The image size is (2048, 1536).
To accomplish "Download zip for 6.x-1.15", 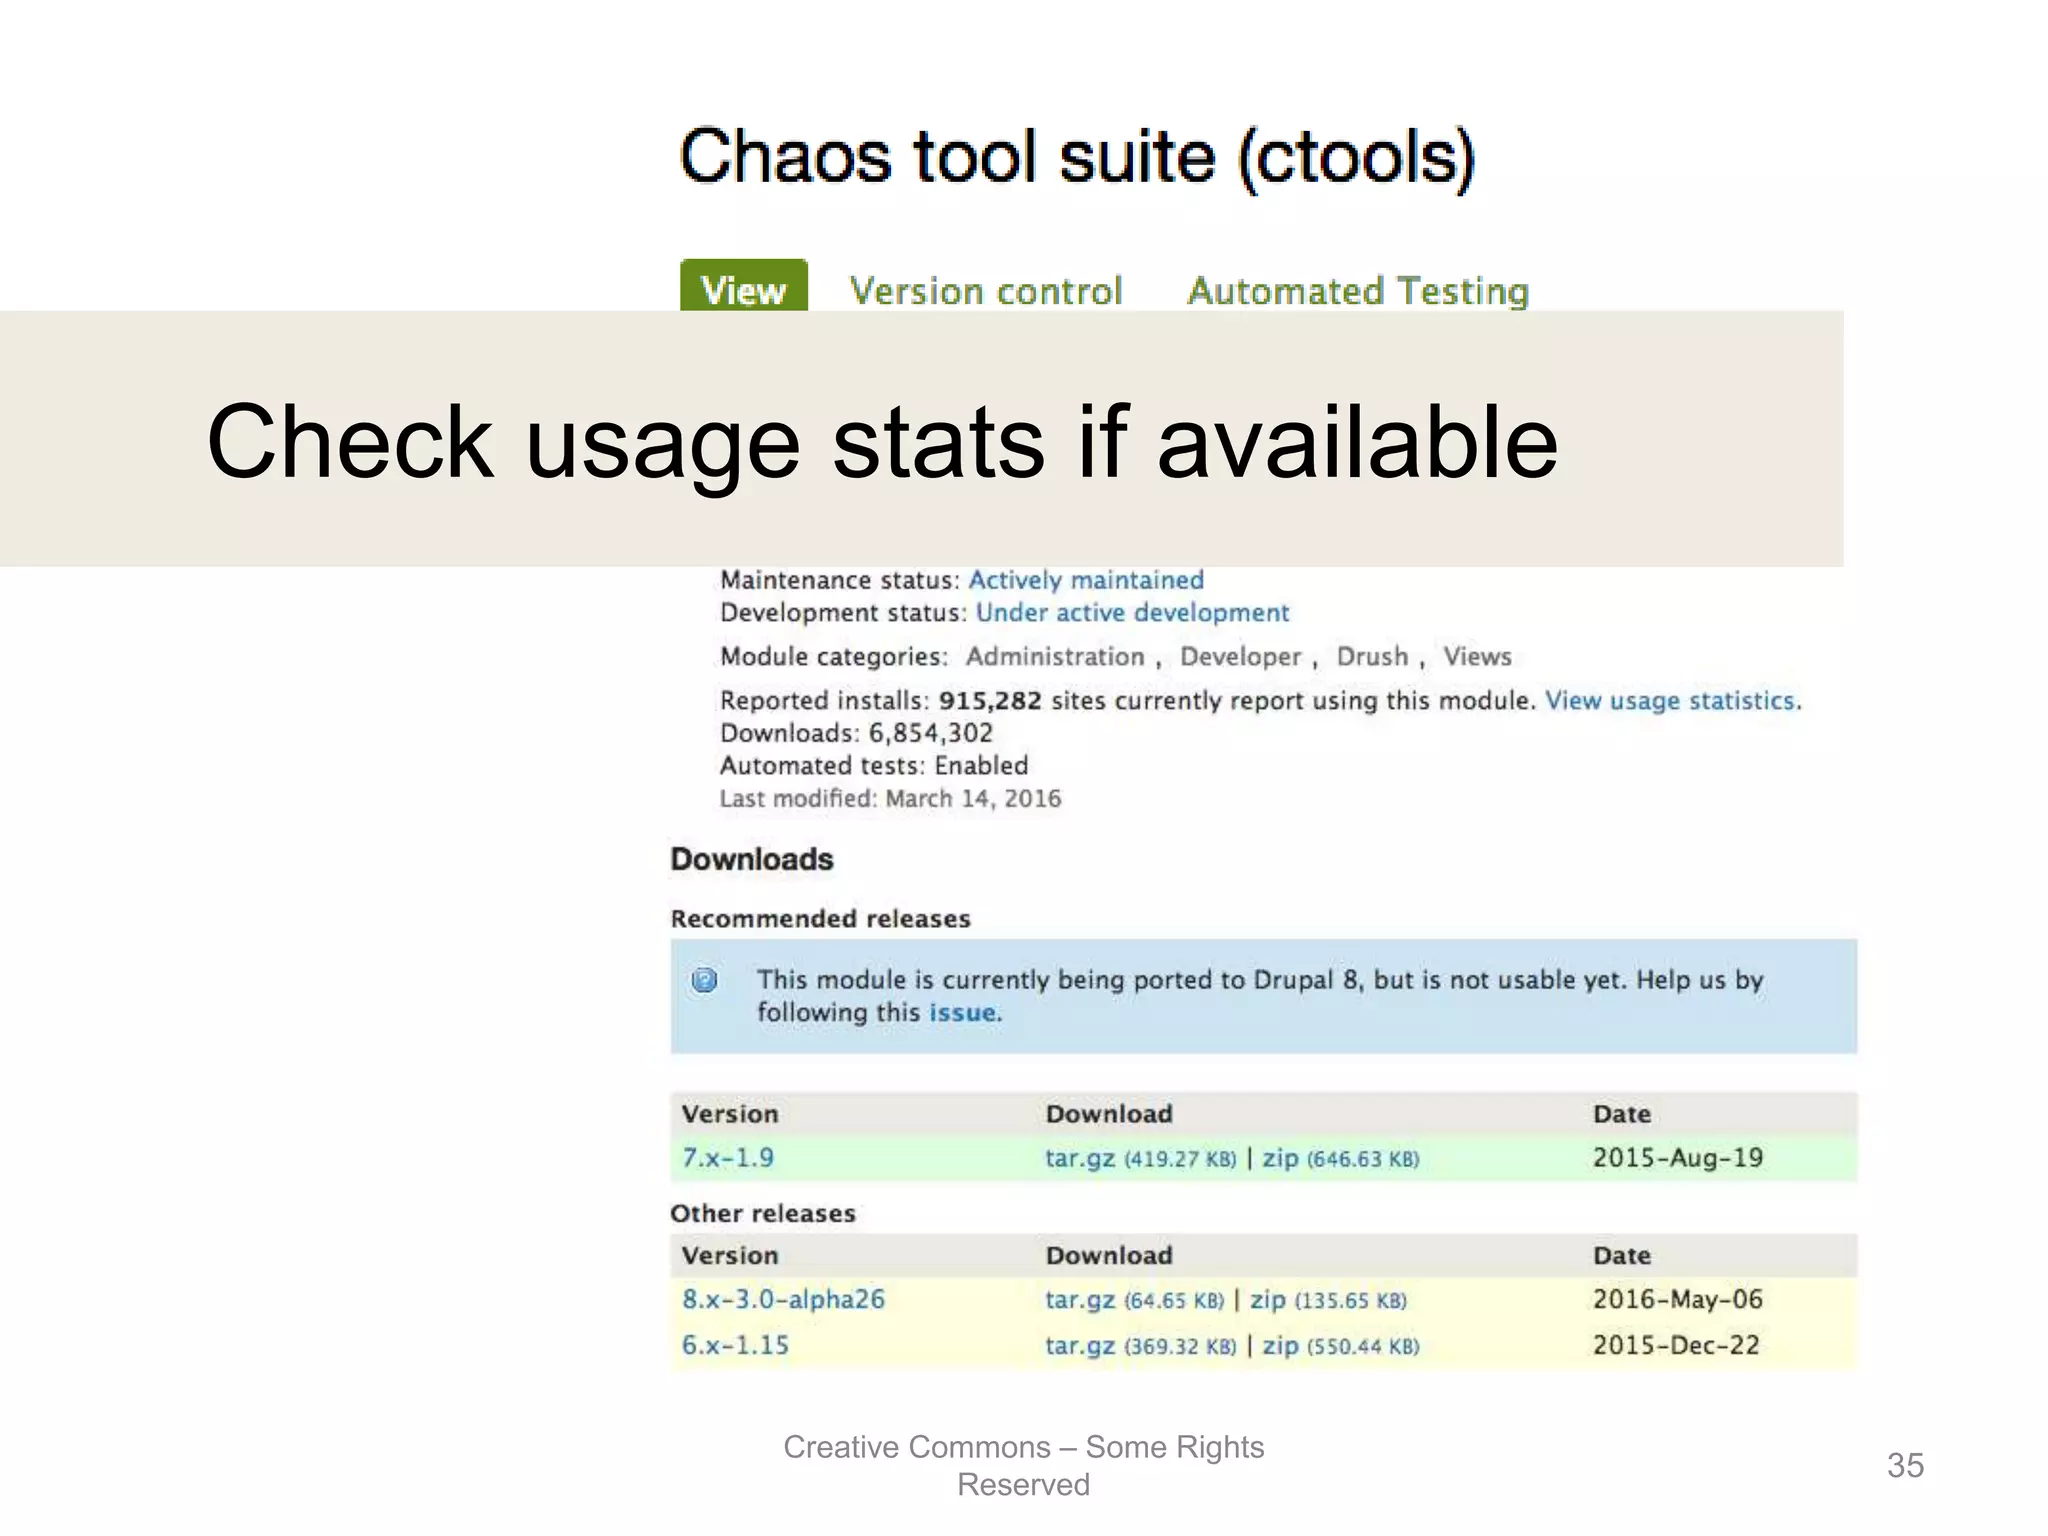I will click(x=1280, y=1346).
